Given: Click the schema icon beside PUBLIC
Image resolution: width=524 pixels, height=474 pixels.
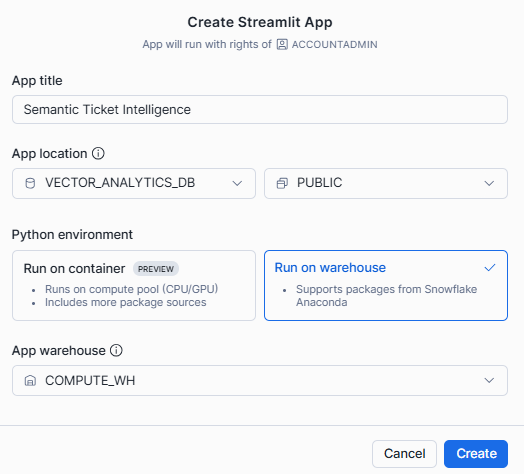Looking at the screenshot, I should click(x=282, y=184).
